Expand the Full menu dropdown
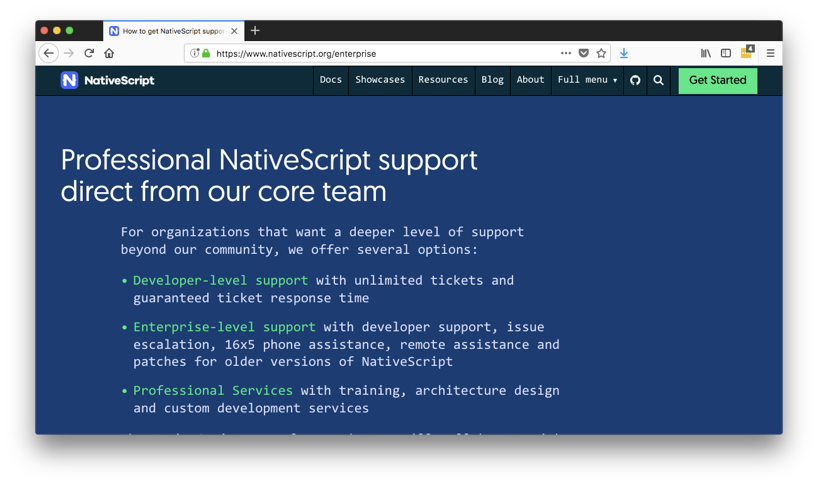 [x=587, y=80]
